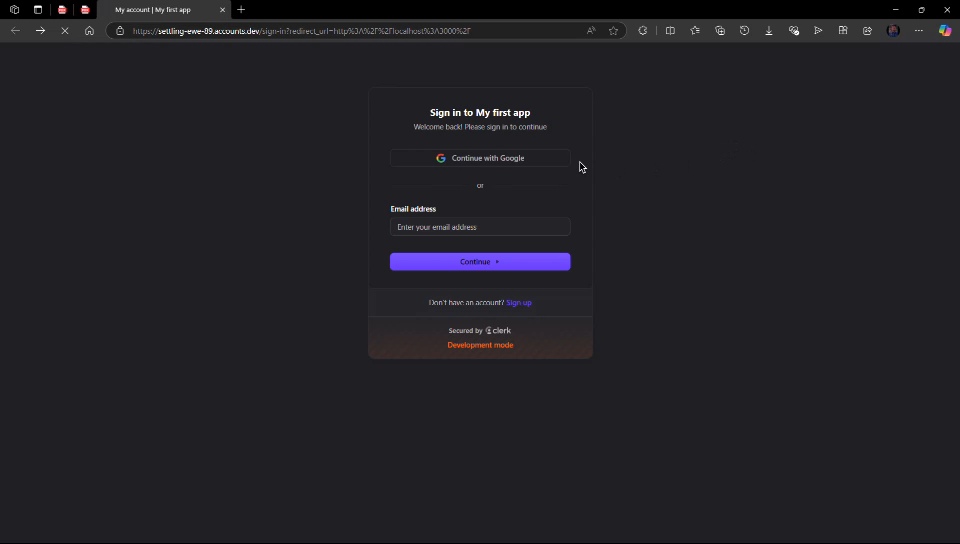Open the Favorites list
960x544 pixels.
point(695,31)
